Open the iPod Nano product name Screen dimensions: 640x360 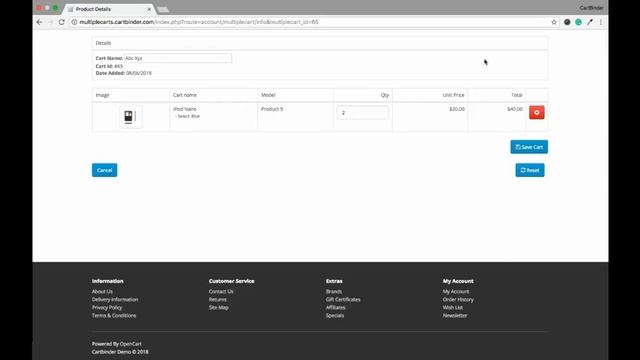tap(184, 109)
